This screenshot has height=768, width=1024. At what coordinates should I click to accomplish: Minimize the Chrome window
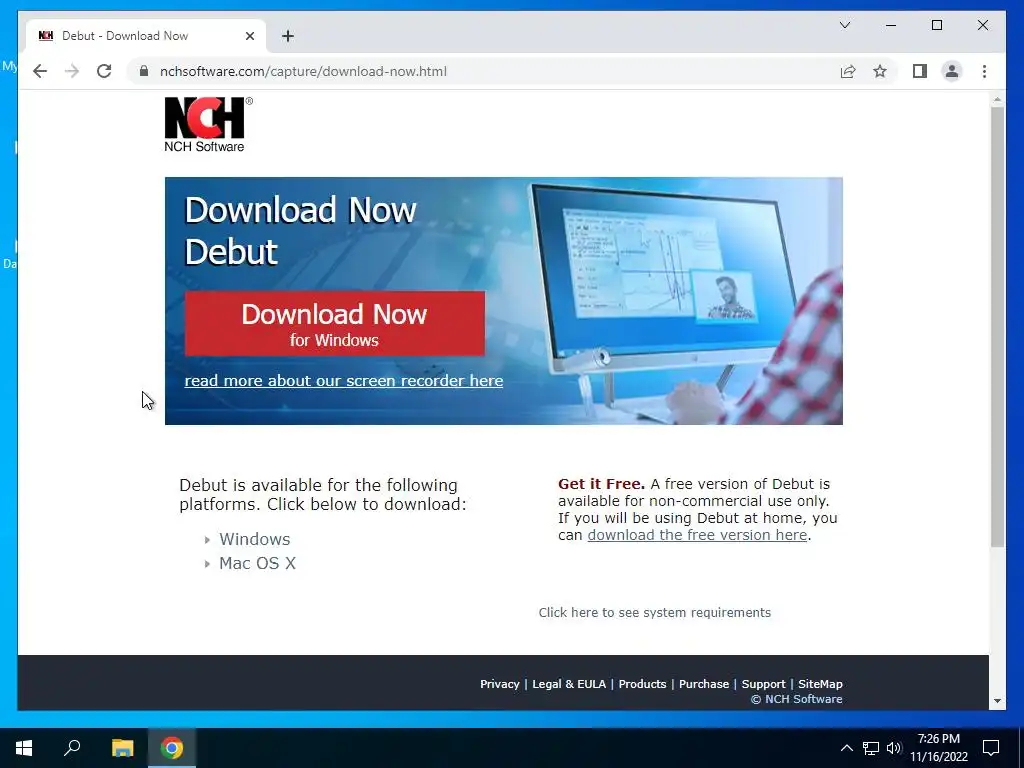coord(891,25)
